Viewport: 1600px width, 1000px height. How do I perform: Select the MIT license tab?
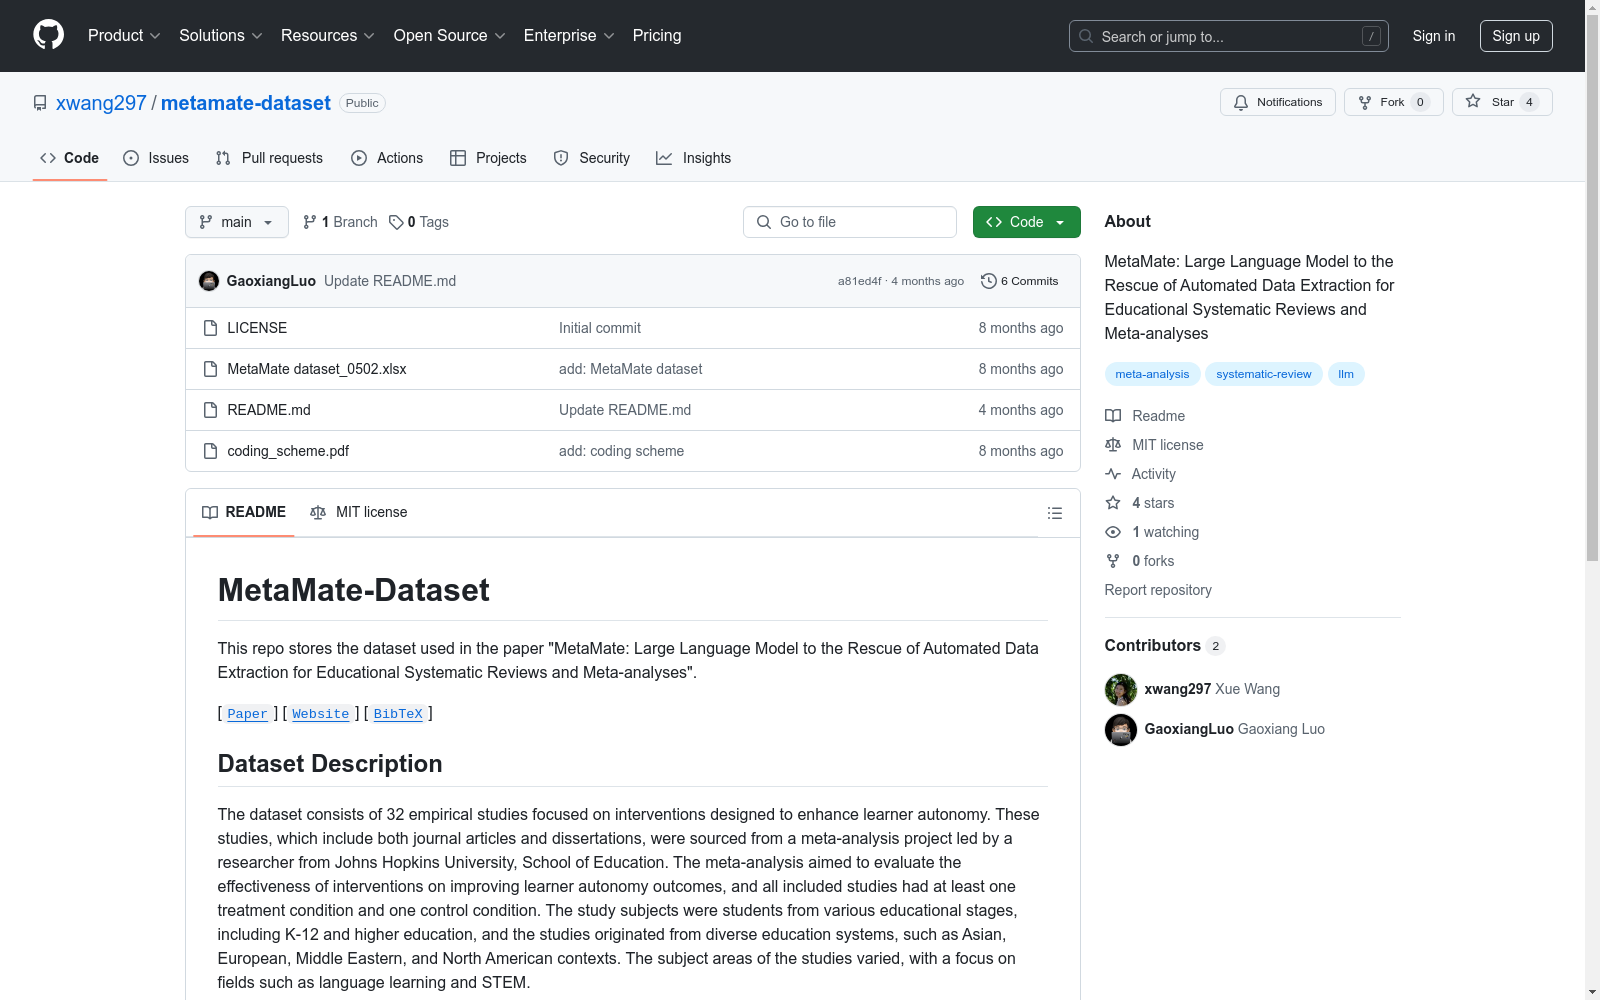click(359, 512)
